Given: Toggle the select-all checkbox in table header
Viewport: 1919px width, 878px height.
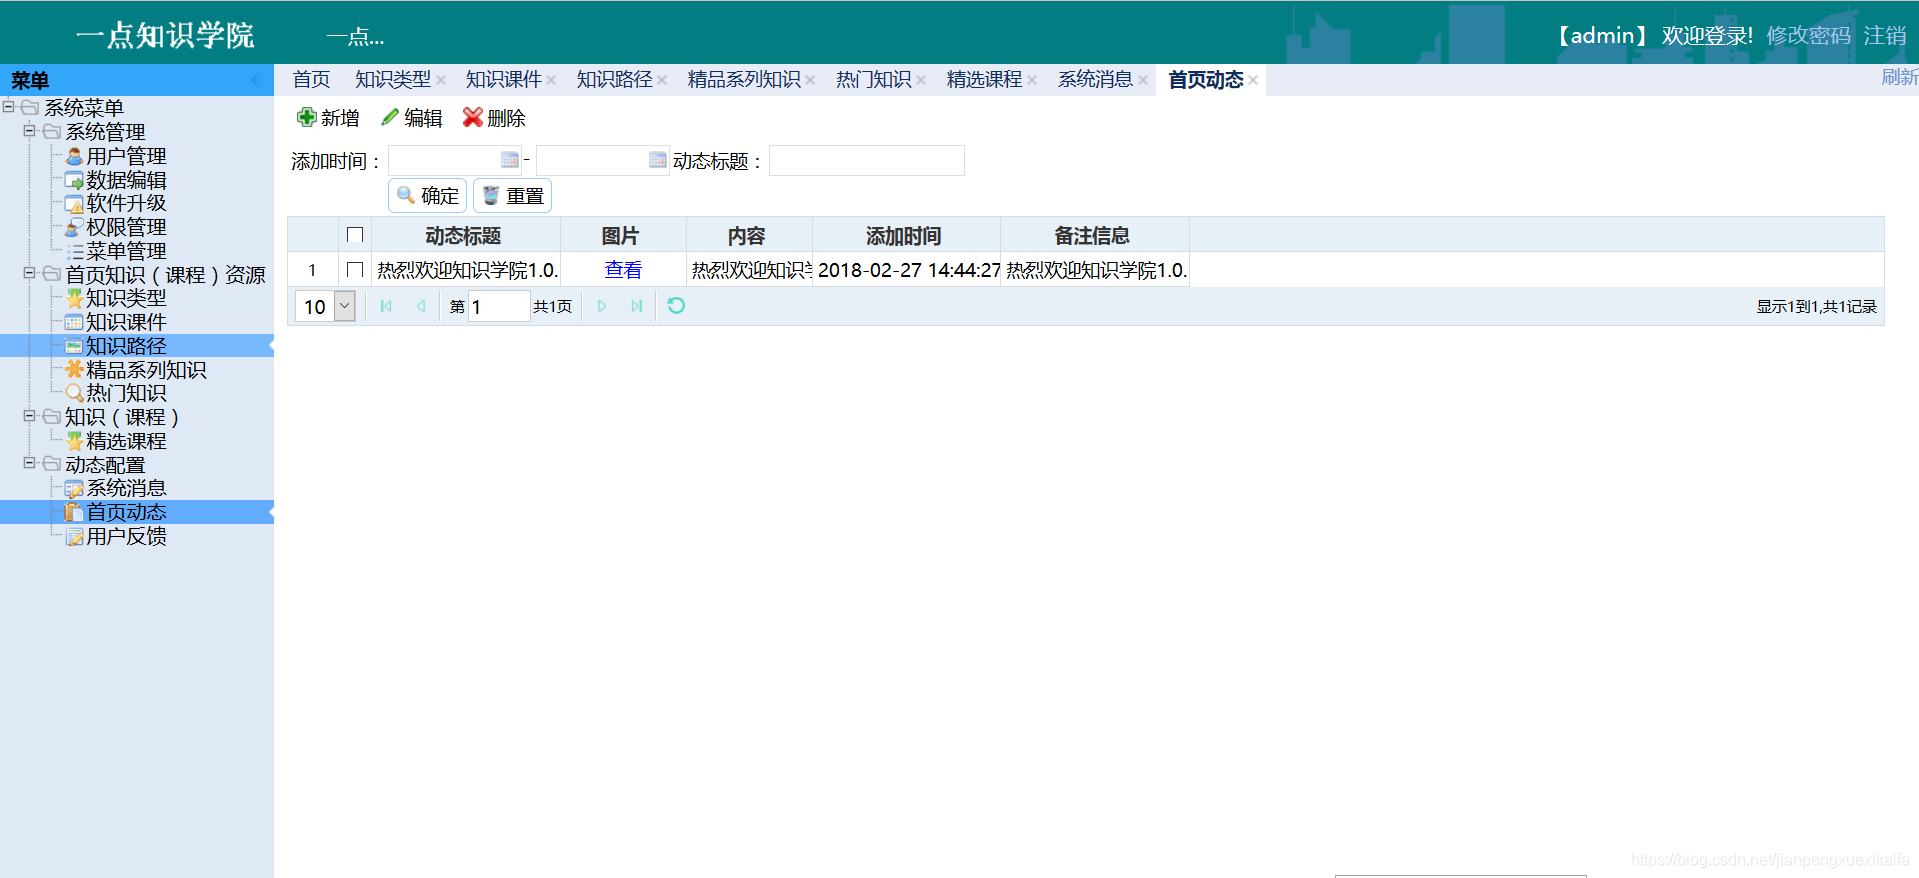Looking at the screenshot, I should coord(355,235).
